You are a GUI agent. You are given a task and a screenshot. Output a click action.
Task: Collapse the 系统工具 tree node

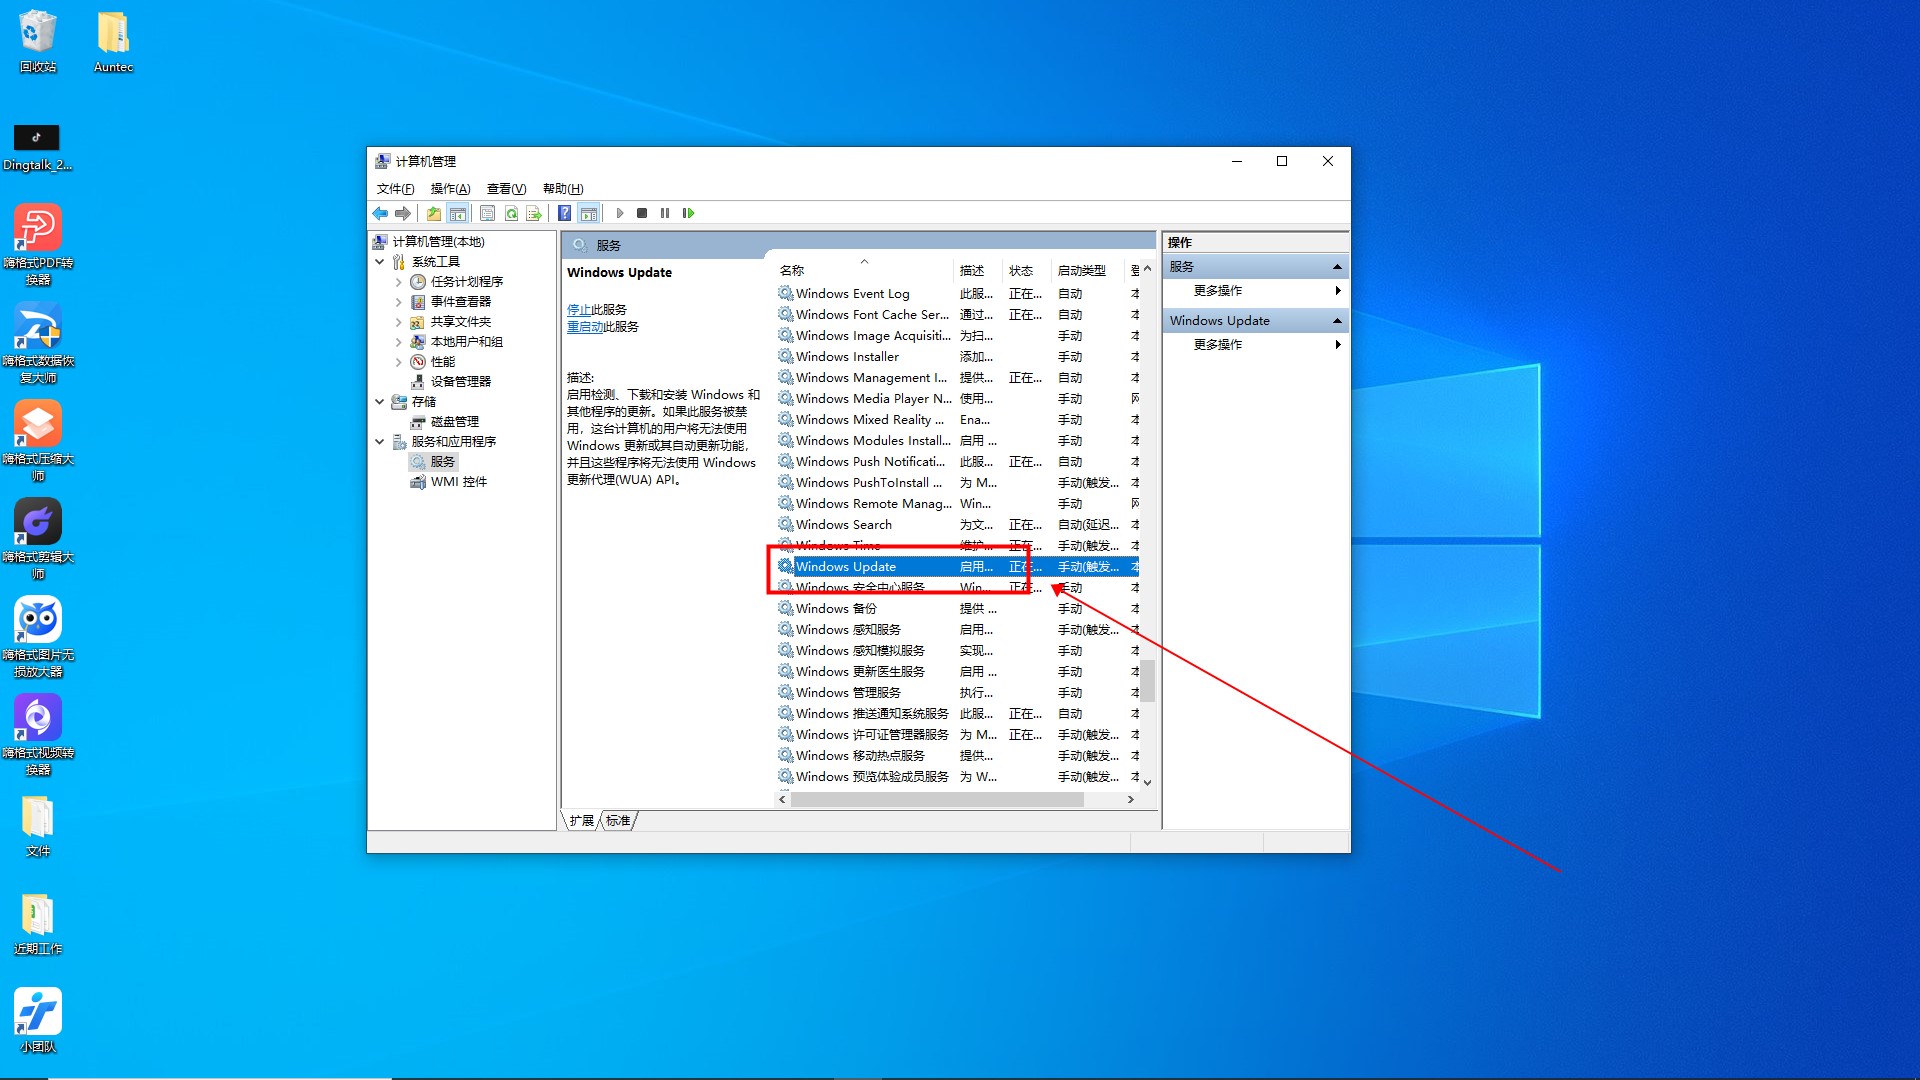tap(380, 262)
